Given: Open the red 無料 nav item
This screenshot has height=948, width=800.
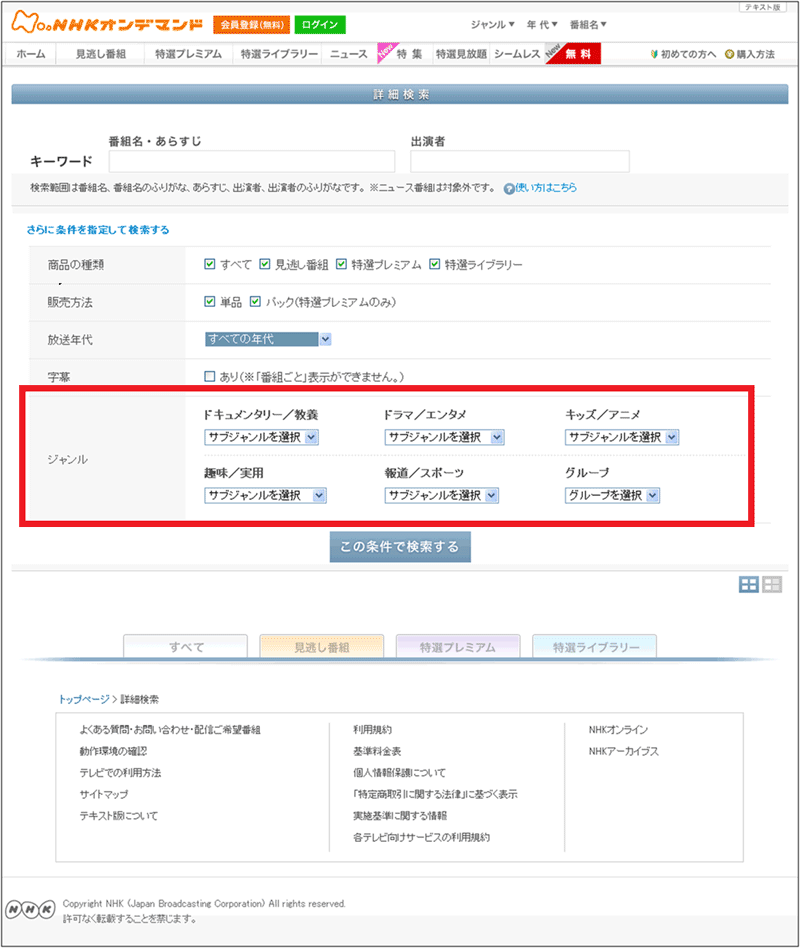Looking at the screenshot, I should coord(574,54).
